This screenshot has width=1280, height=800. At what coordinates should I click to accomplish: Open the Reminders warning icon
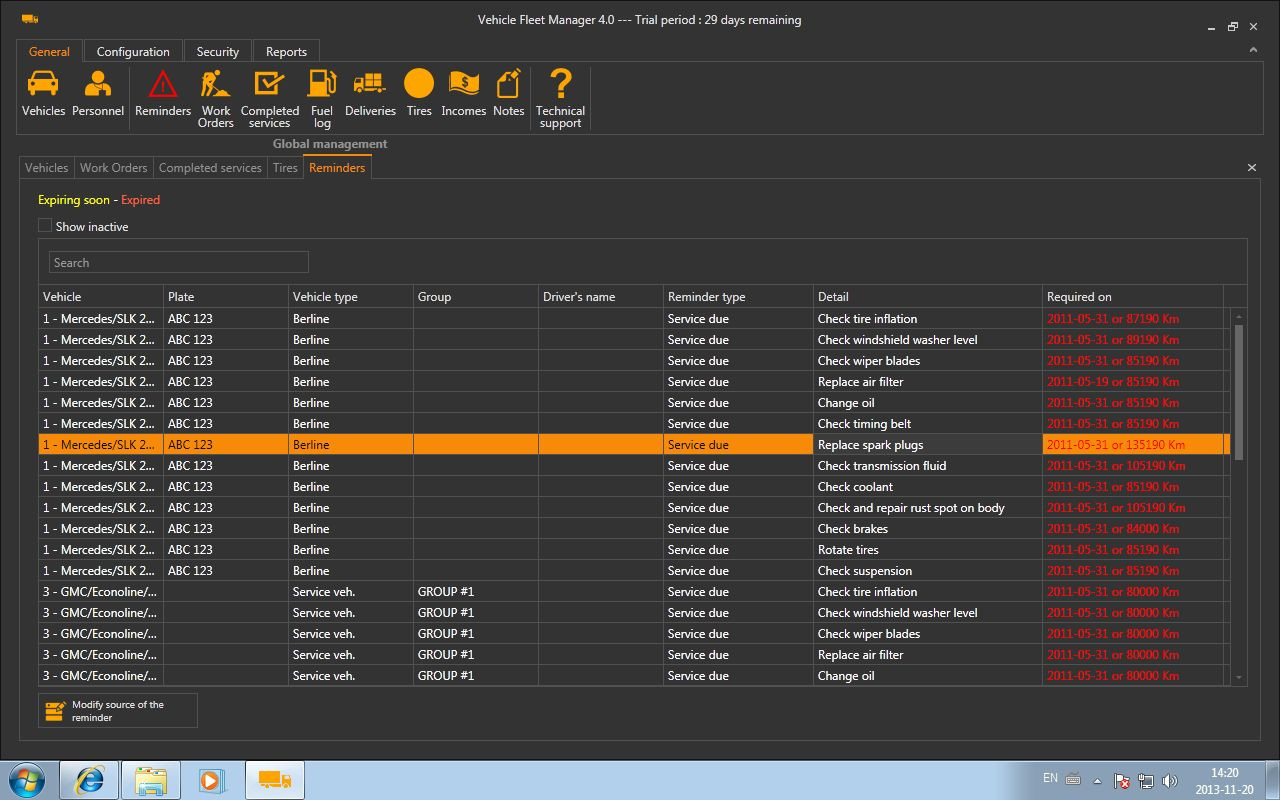tap(163, 94)
